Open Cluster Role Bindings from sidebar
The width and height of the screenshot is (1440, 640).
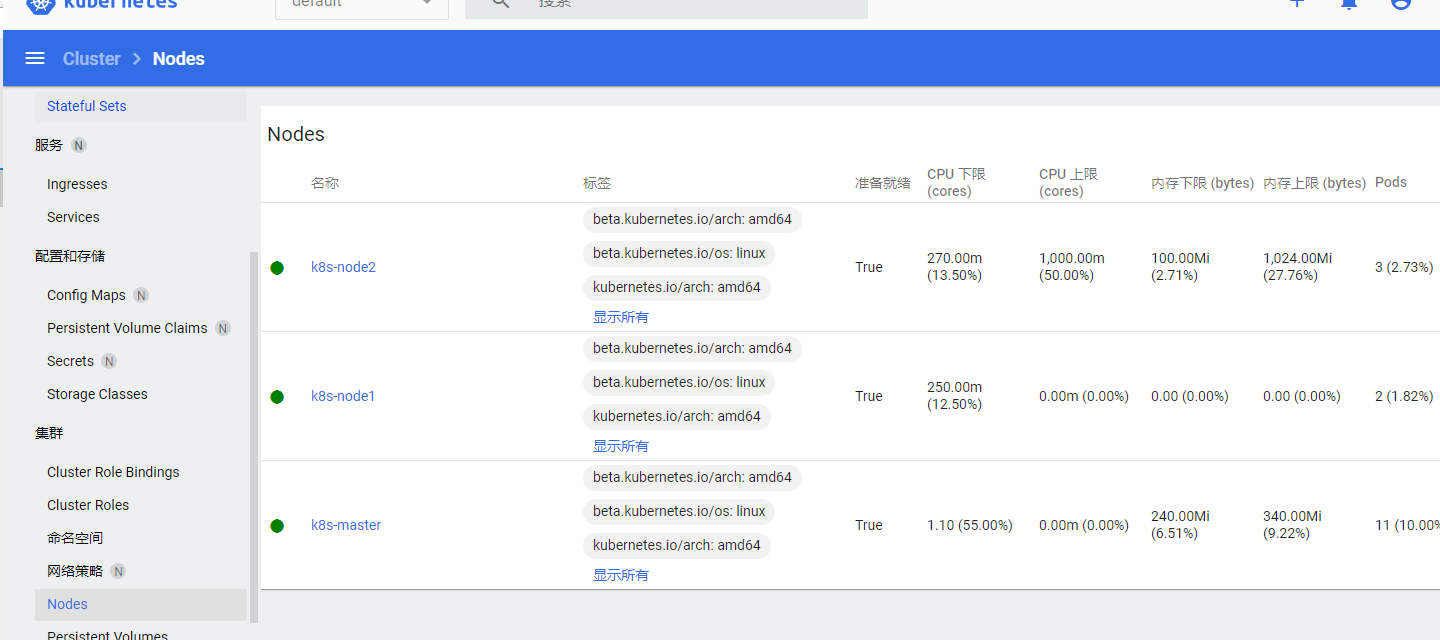(x=113, y=471)
